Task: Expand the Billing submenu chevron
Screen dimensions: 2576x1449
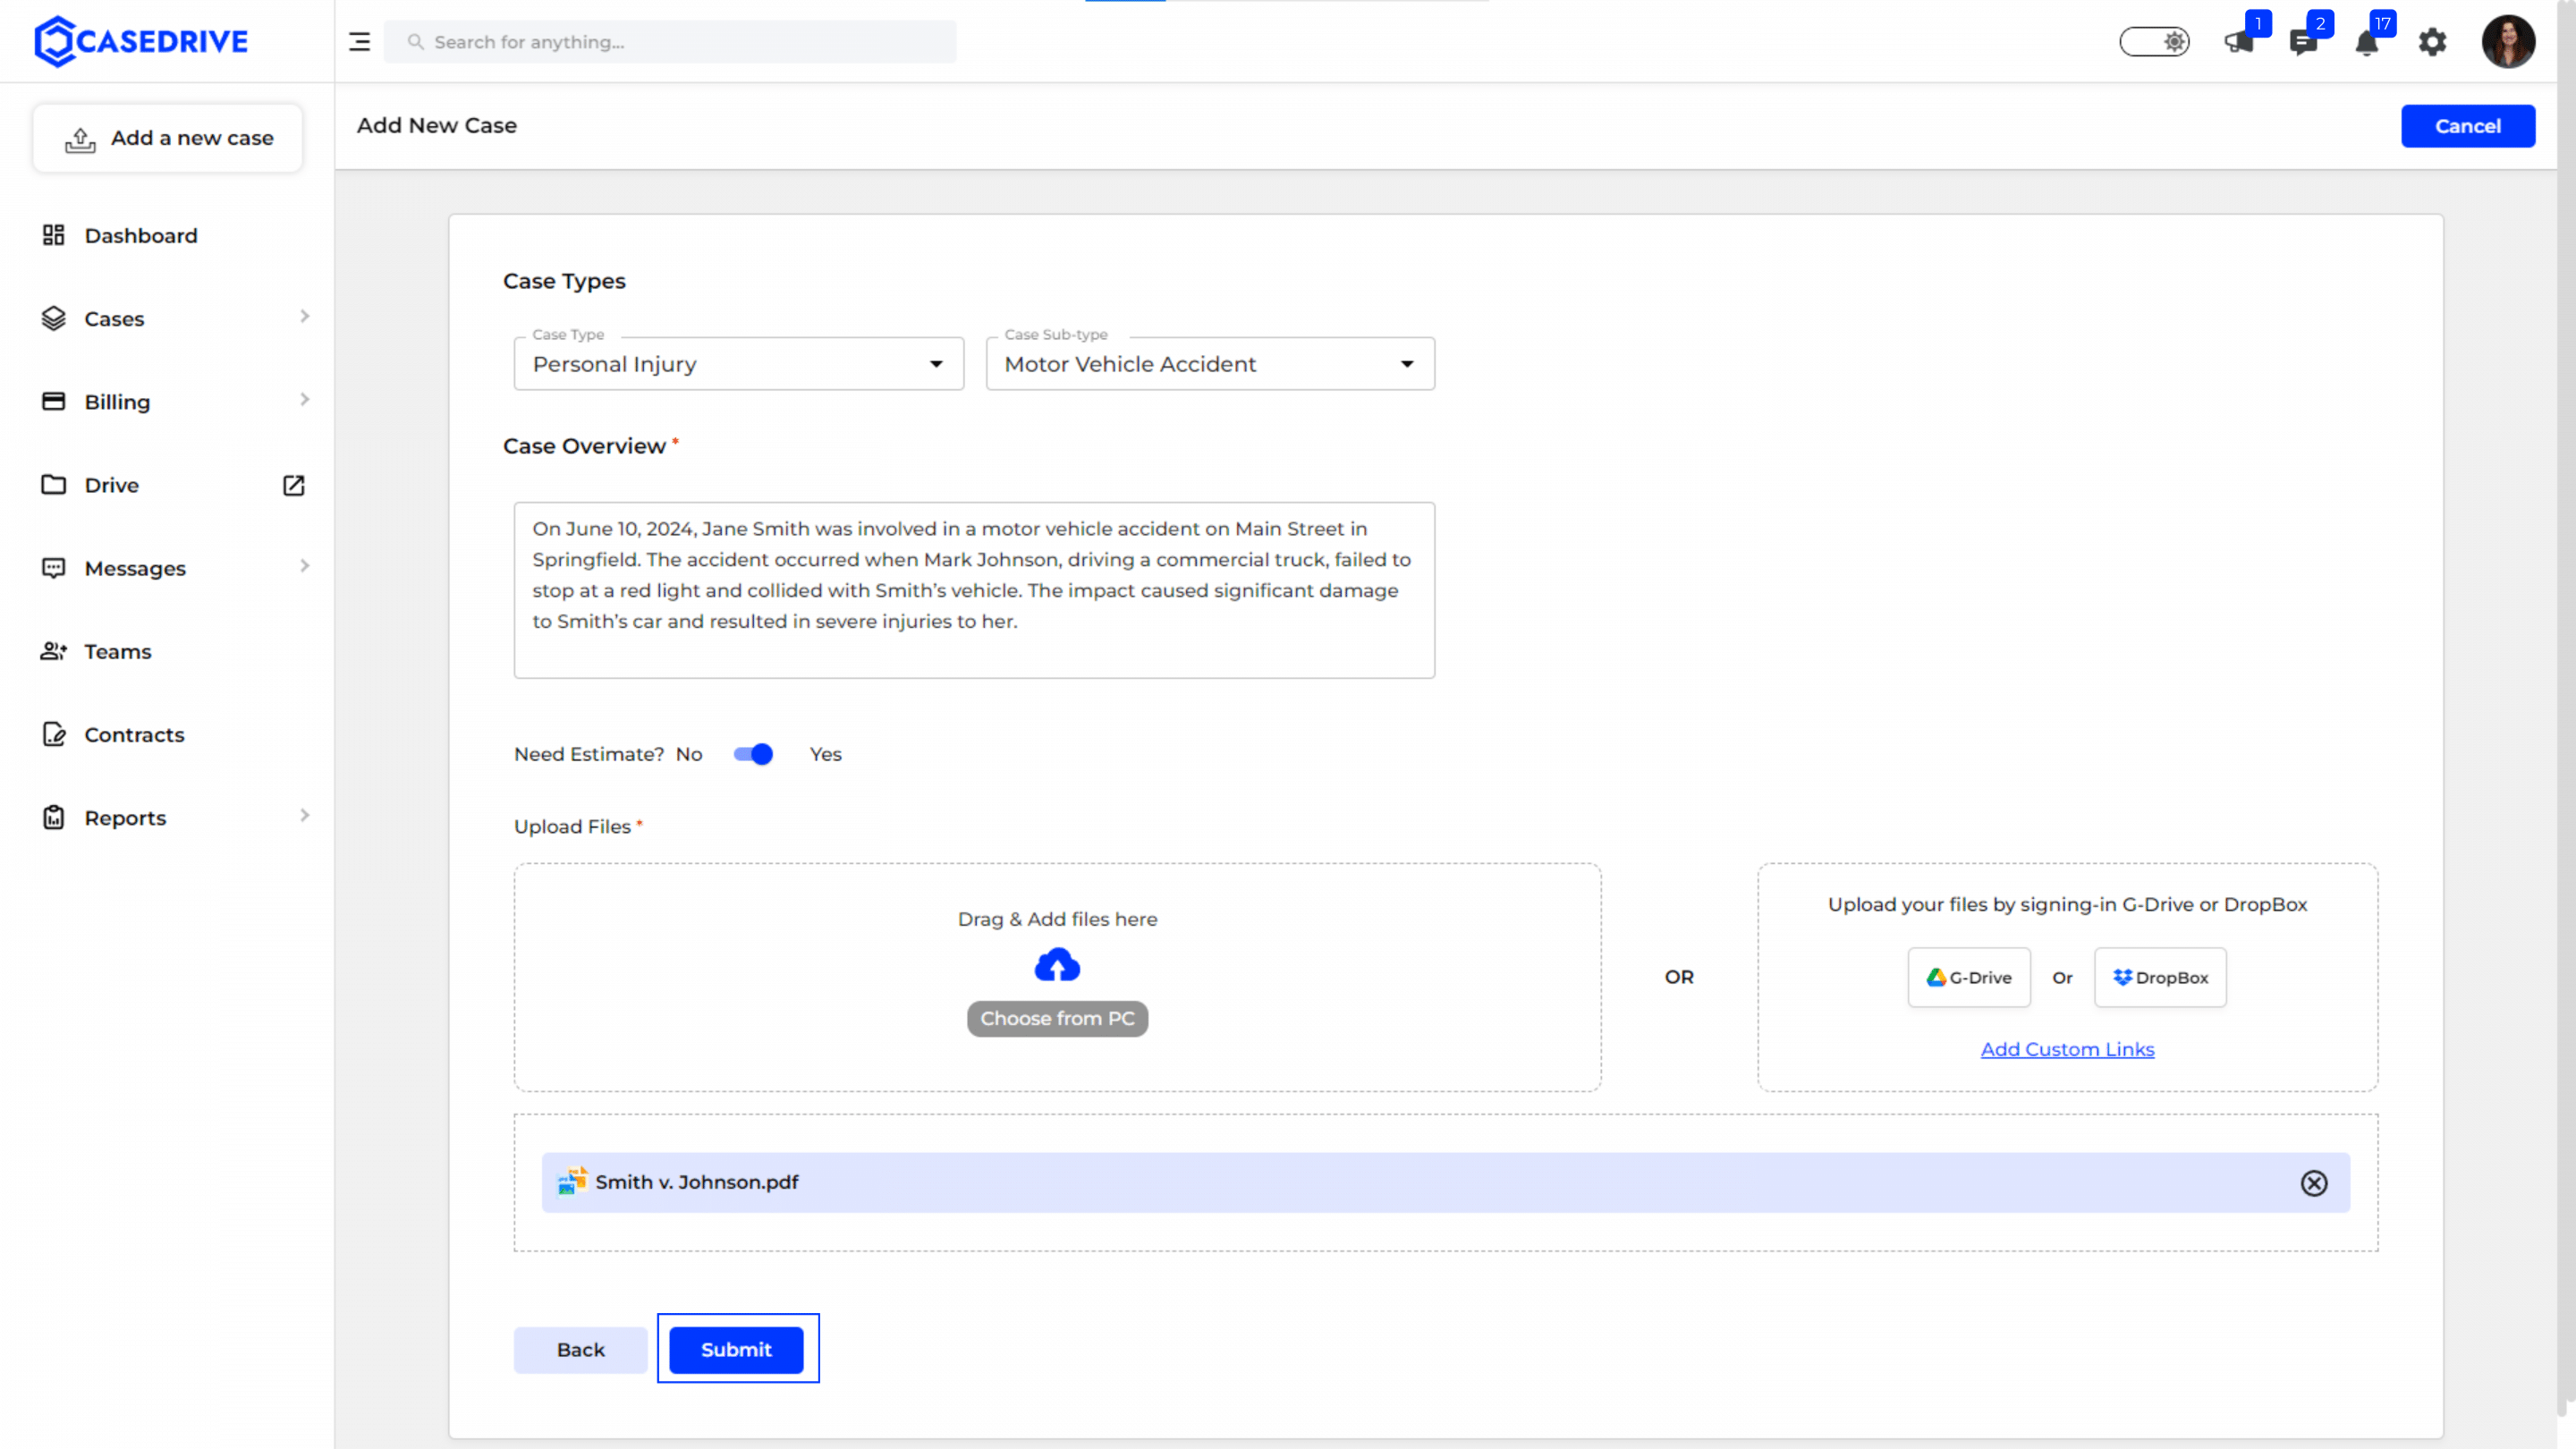Action: tap(304, 399)
